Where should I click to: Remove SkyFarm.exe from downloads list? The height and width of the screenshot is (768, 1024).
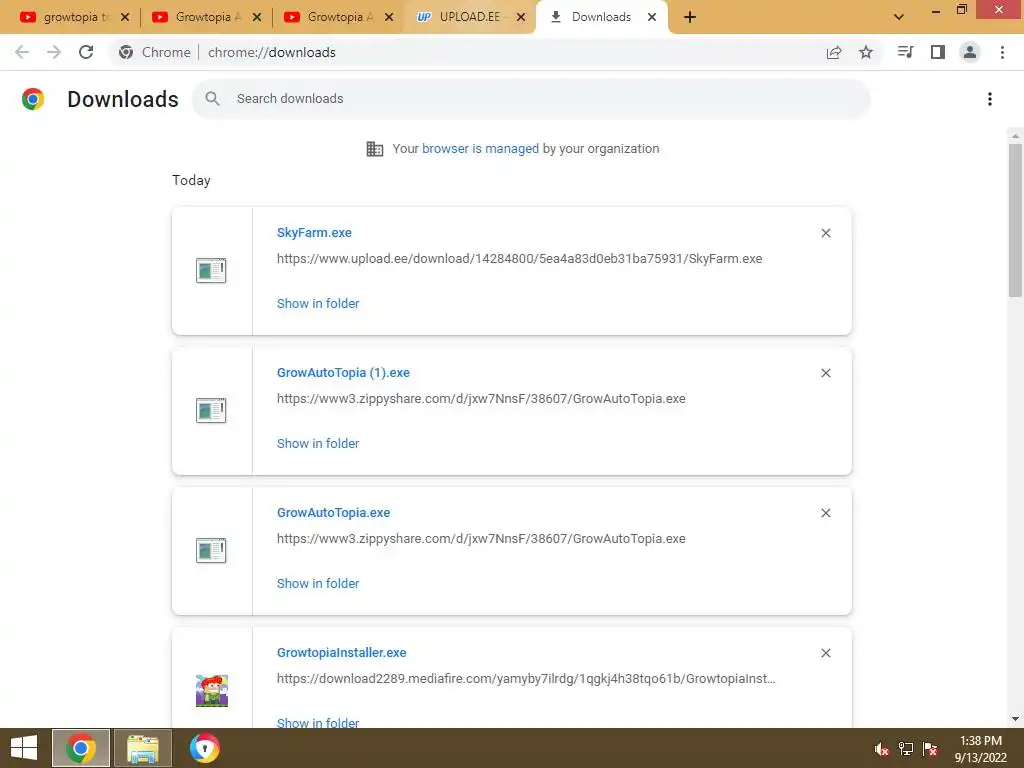pos(825,233)
